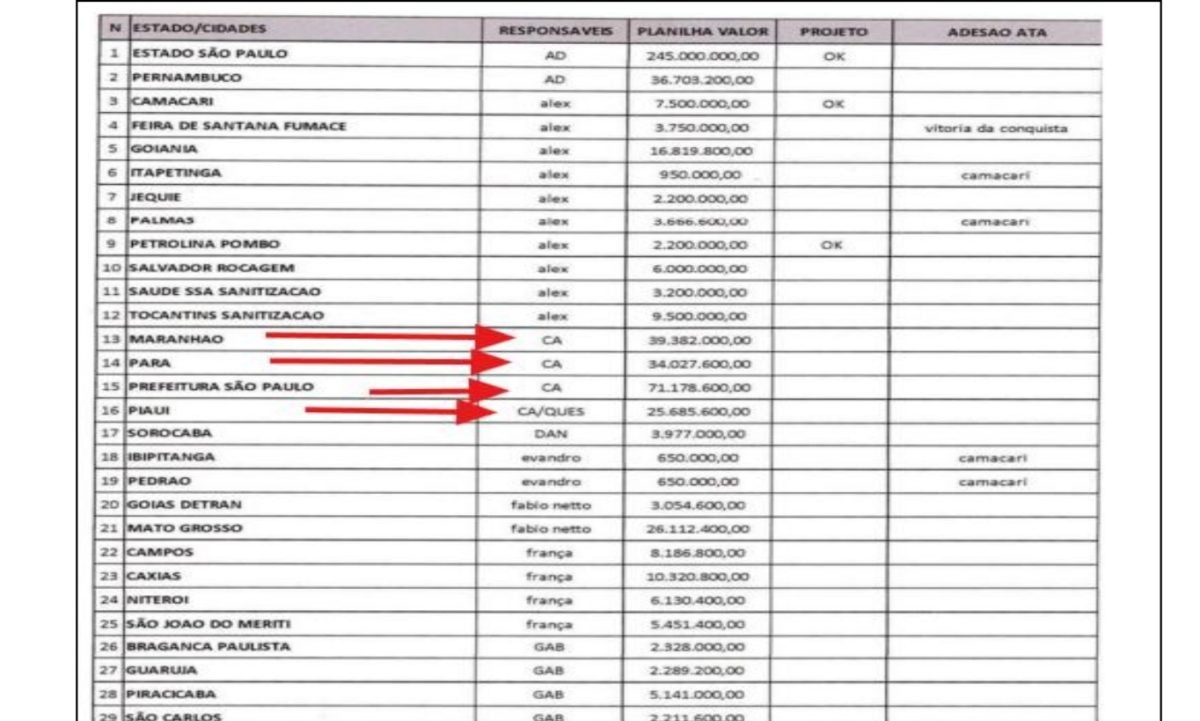
Task: Select the RESPONSAVEIS column header
Action: point(556,32)
